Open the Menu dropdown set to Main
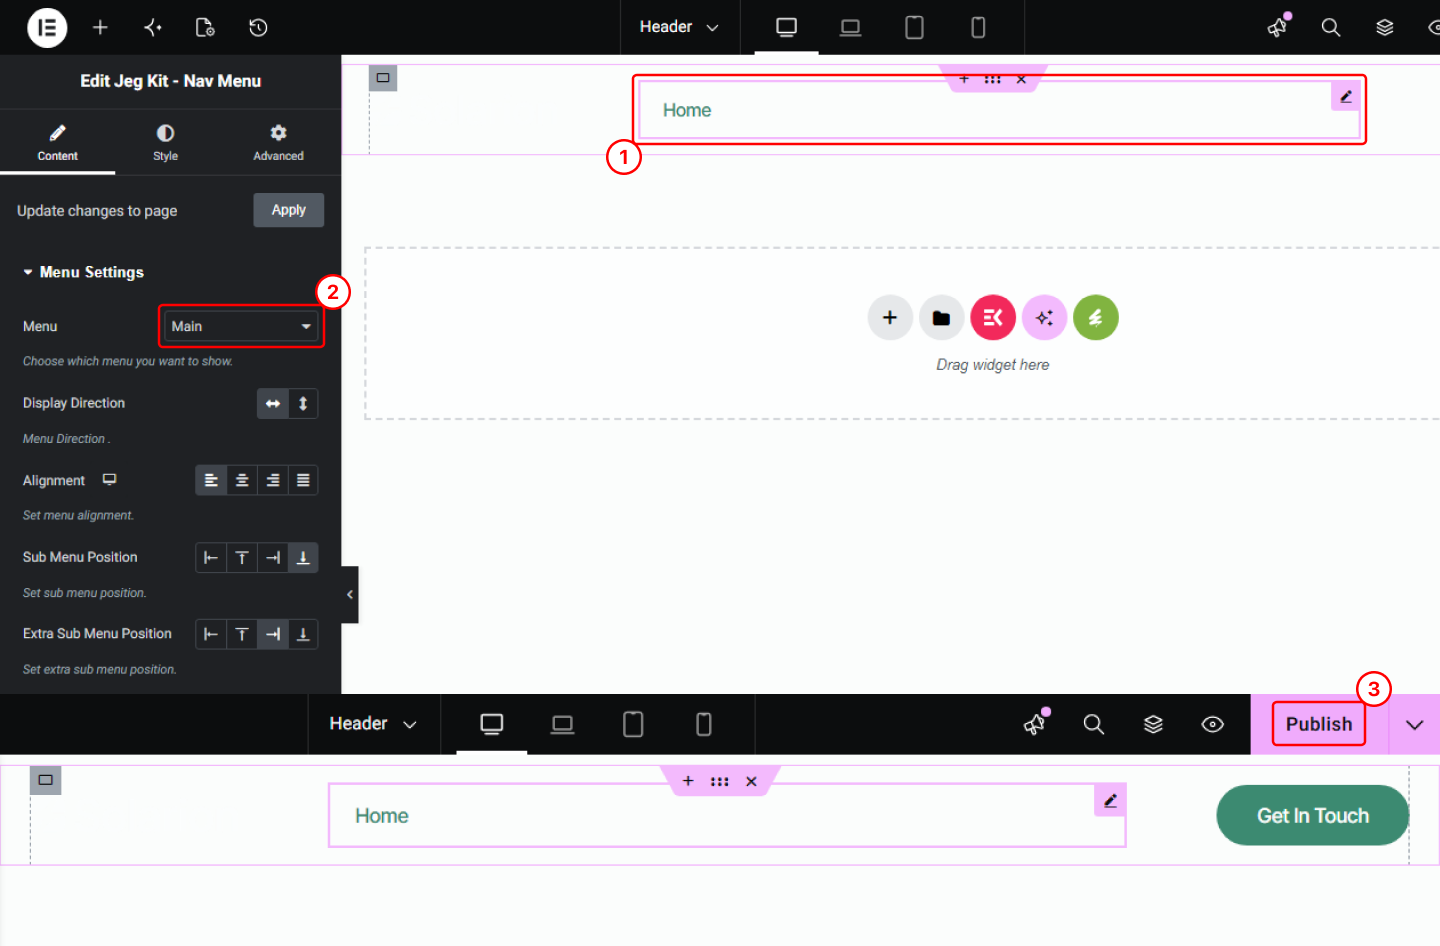1440x946 pixels. tap(241, 326)
